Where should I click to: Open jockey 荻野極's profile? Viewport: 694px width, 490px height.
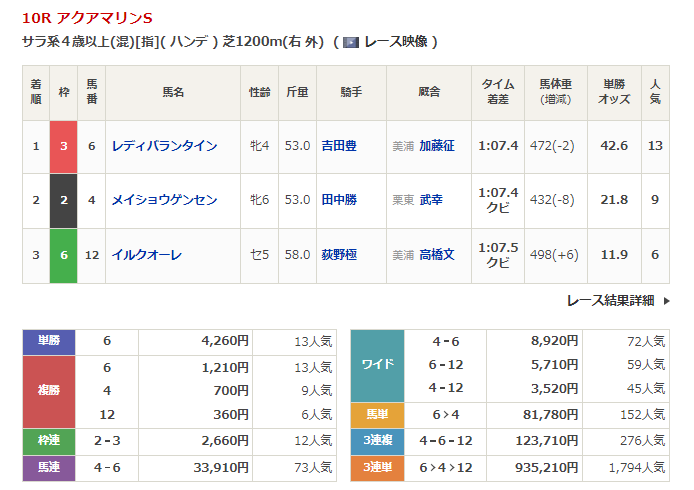pyautogui.click(x=338, y=255)
